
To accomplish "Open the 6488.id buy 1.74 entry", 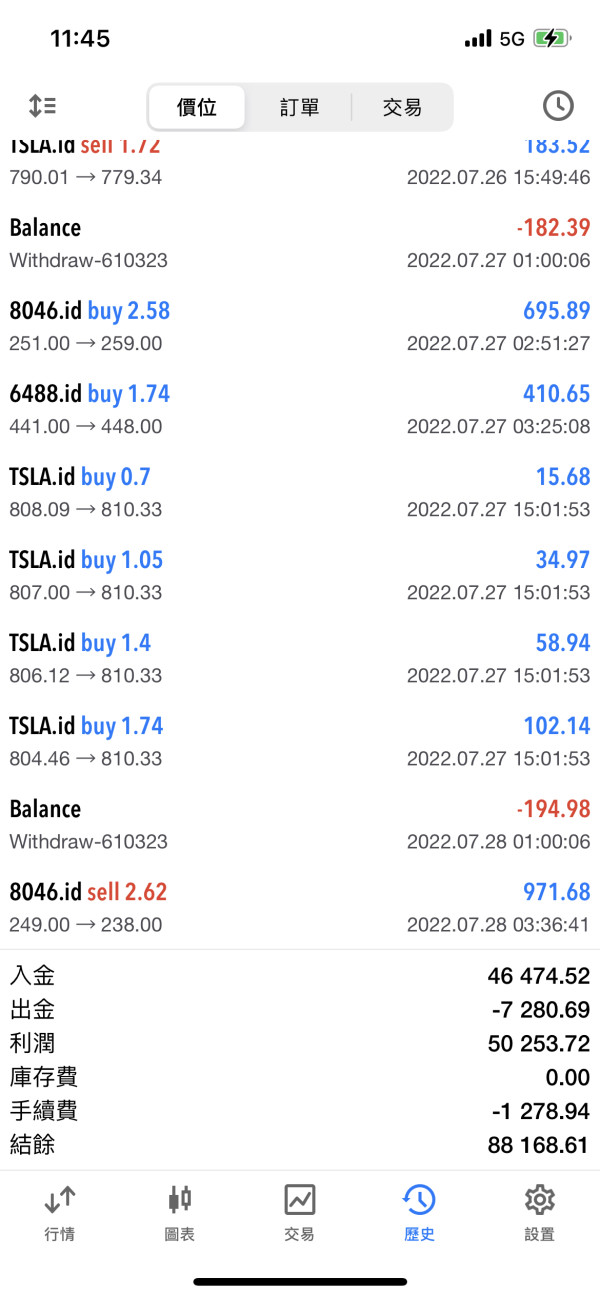I will coord(300,409).
